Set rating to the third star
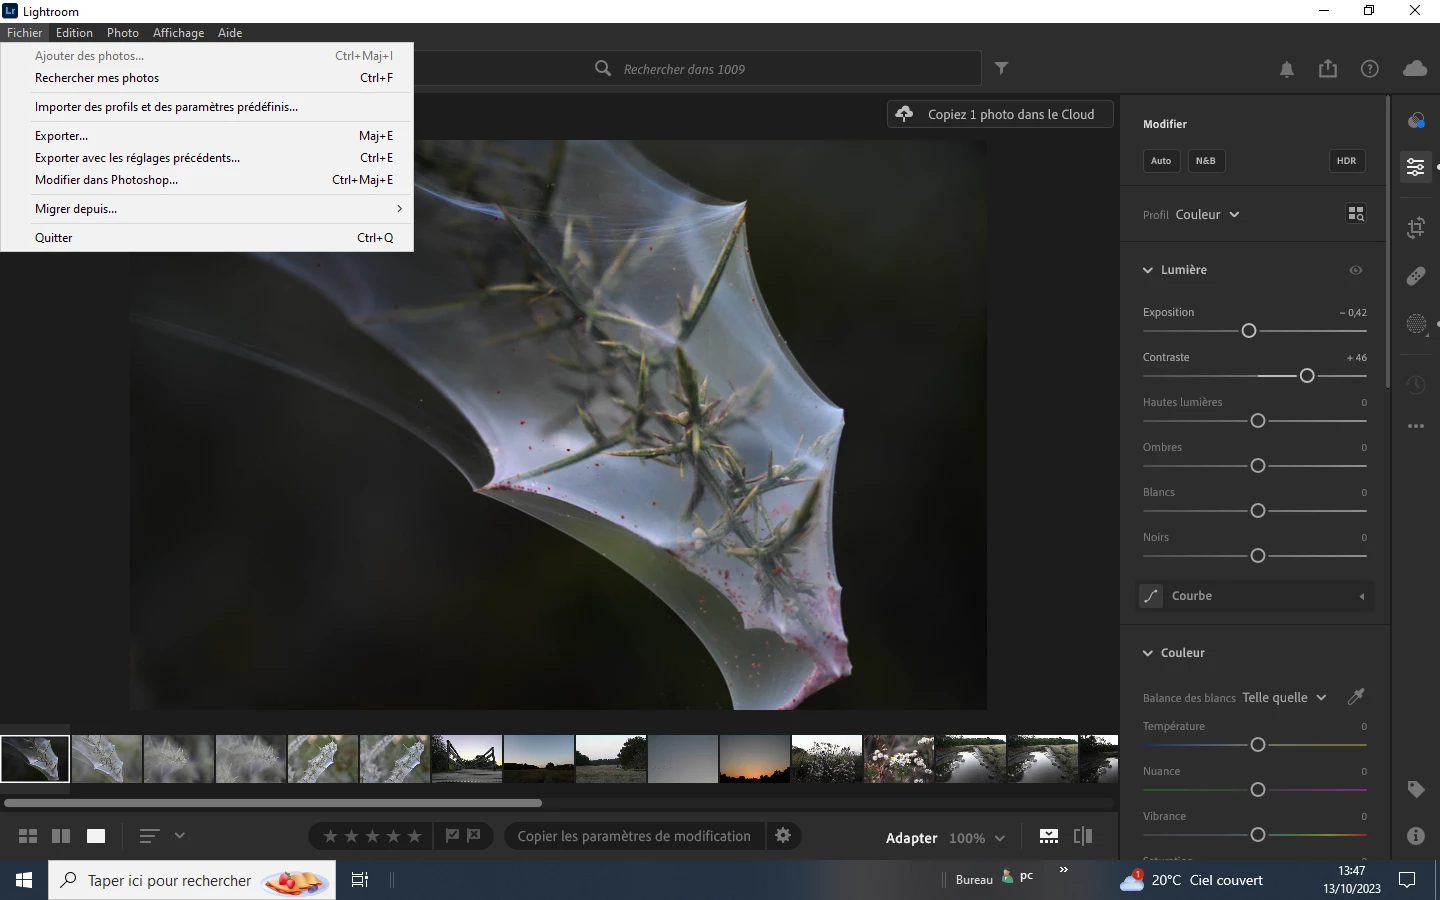This screenshot has width=1440, height=900. point(372,836)
